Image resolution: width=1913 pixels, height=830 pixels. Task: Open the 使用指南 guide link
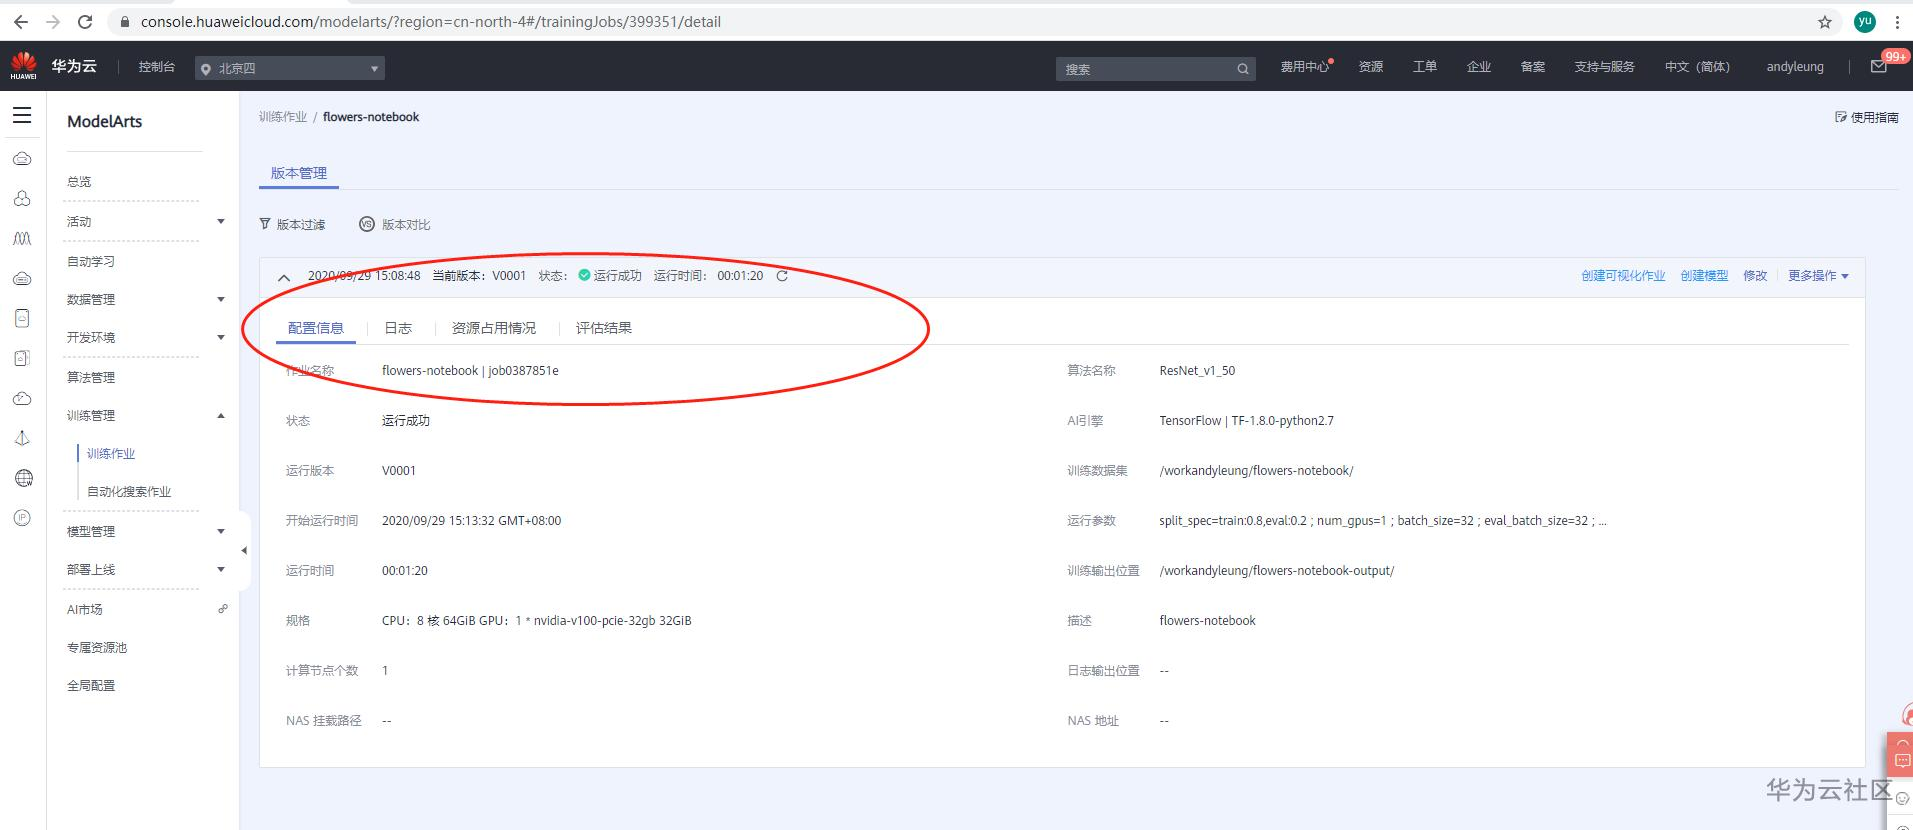click(1867, 117)
